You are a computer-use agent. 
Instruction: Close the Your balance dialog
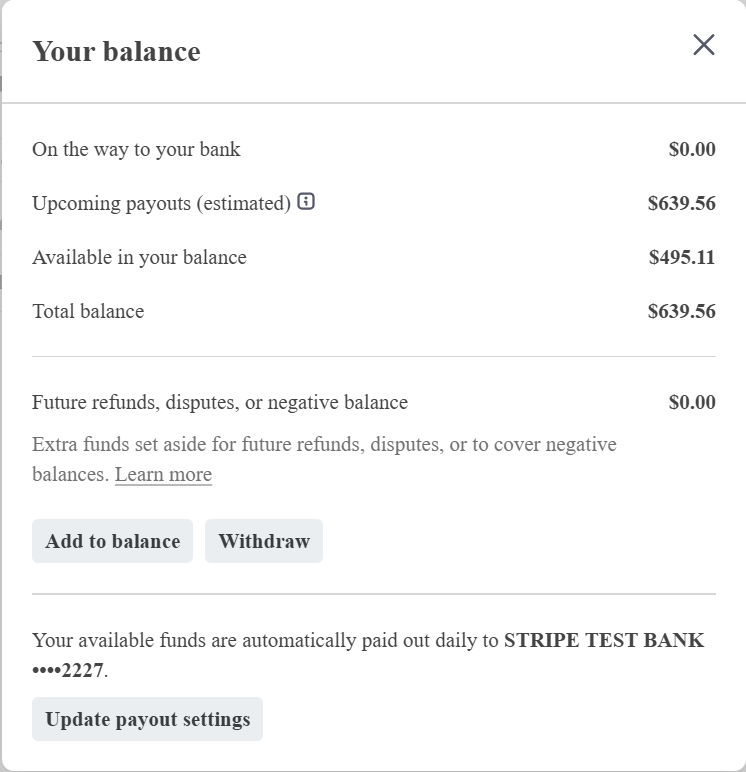pos(704,45)
